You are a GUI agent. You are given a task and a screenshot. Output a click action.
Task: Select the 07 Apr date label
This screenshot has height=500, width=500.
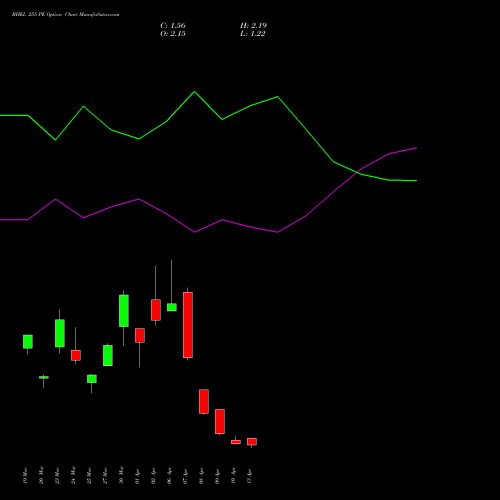pyautogui.click(x=185, y=476)
